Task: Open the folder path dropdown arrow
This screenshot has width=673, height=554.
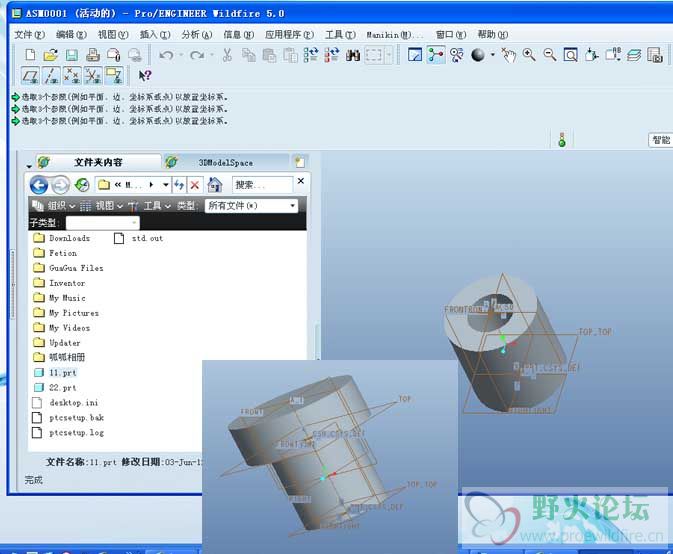Action: point(165,185)
